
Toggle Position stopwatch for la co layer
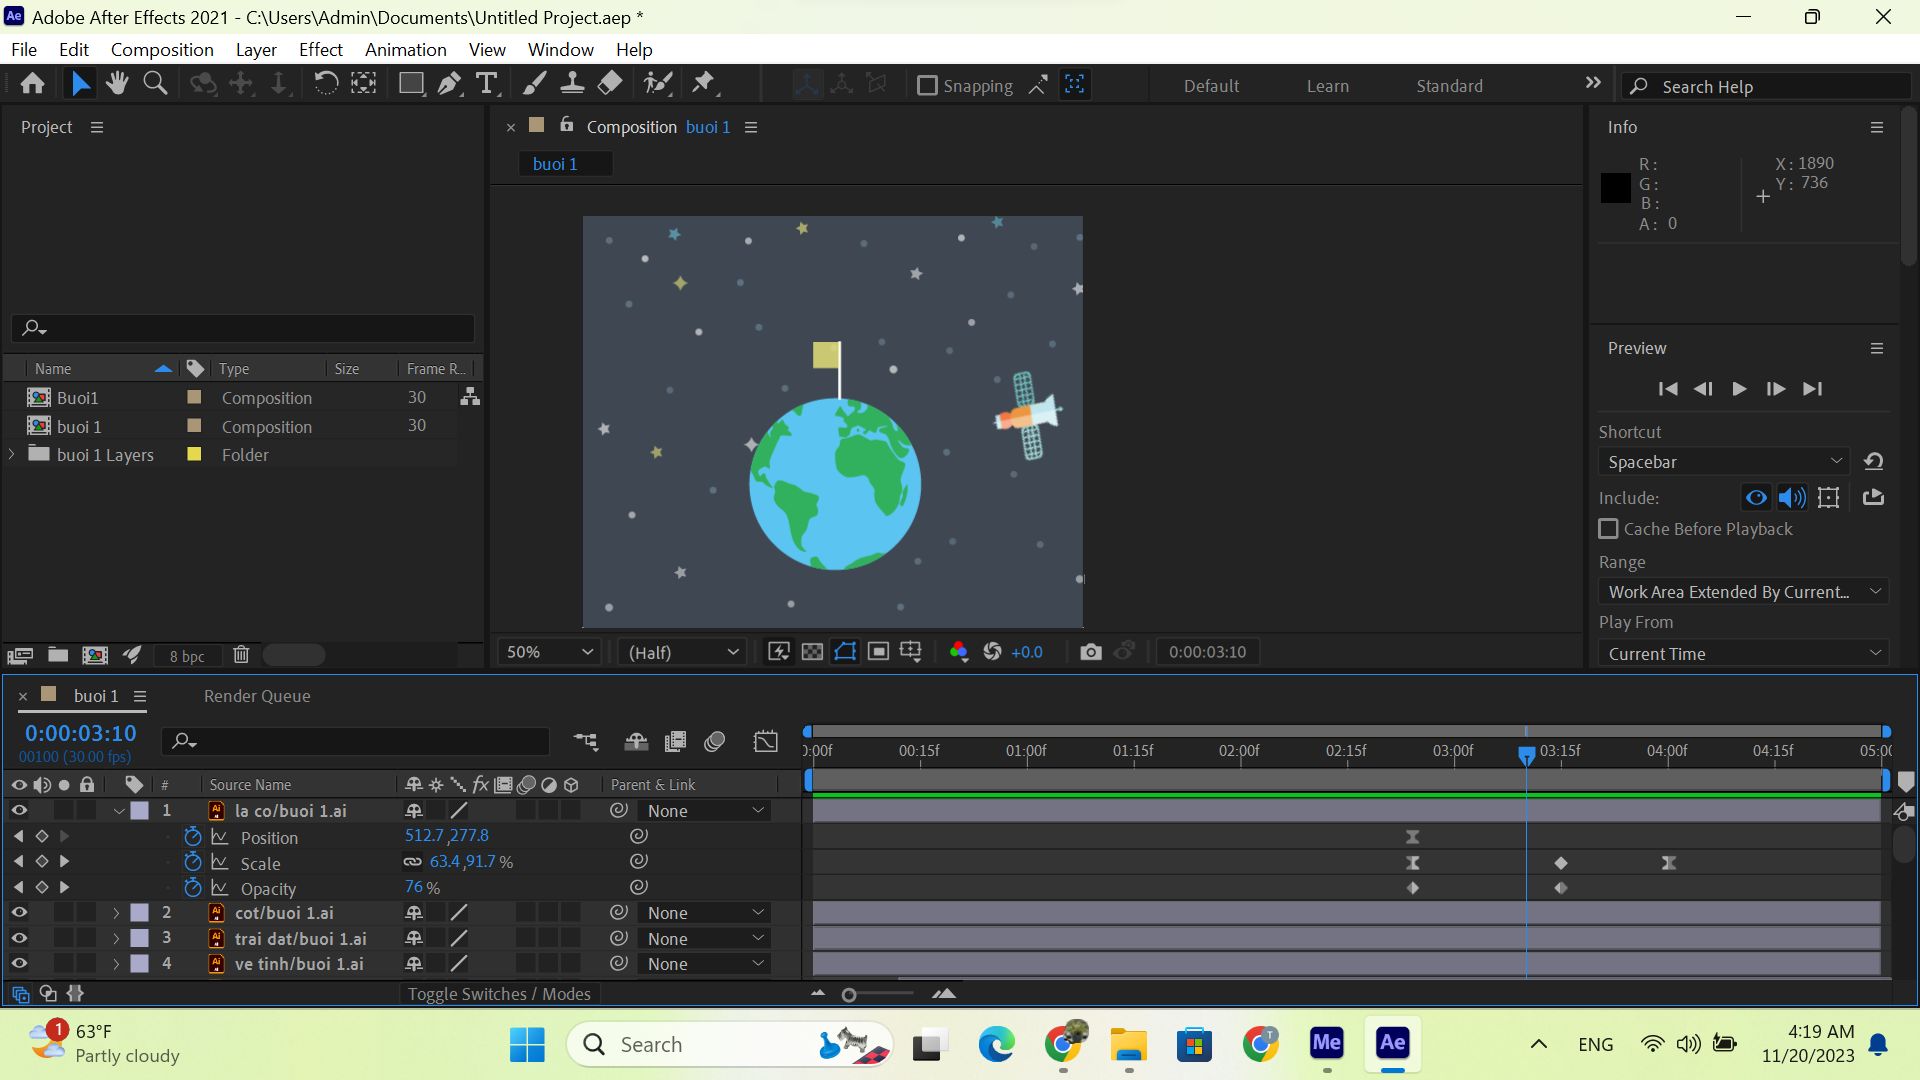click(x=193, y=837)
